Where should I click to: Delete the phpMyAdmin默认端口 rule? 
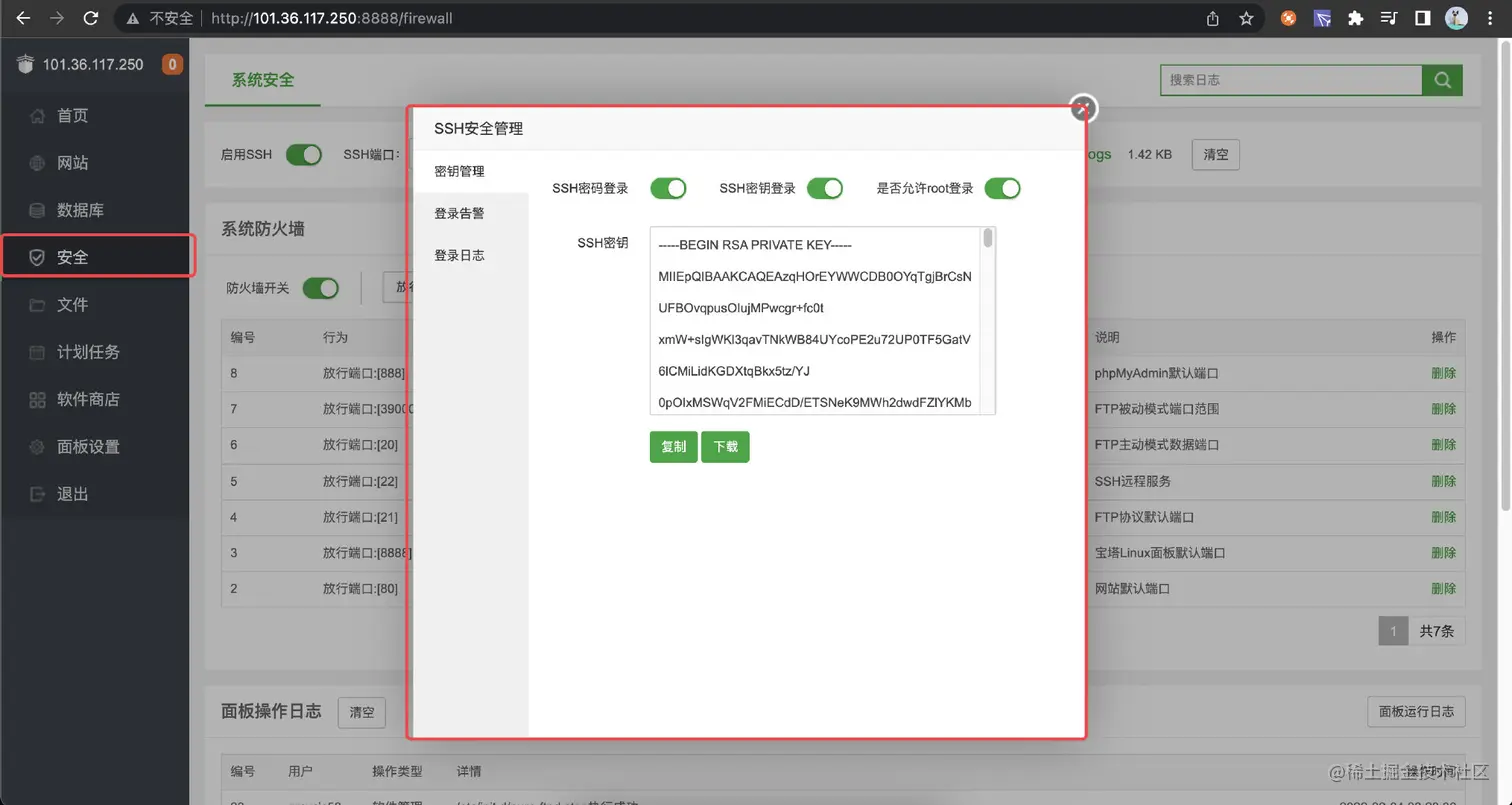coord(1443,373)
